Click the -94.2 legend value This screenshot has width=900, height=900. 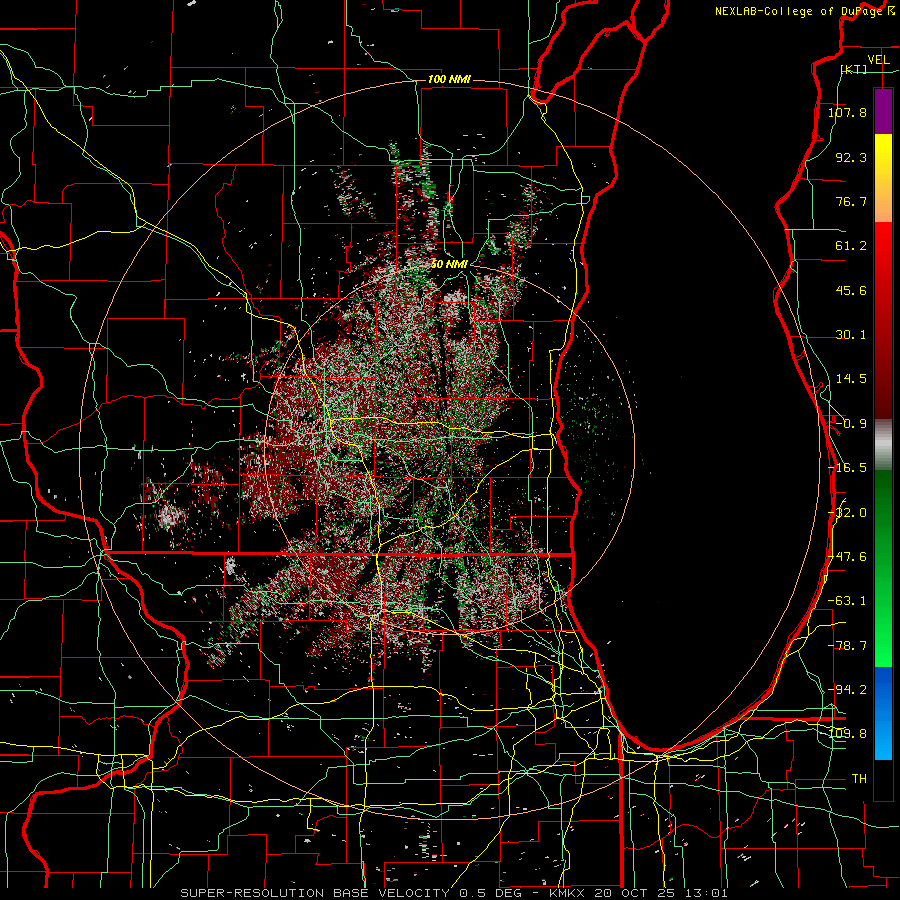(x=847, y=689)
